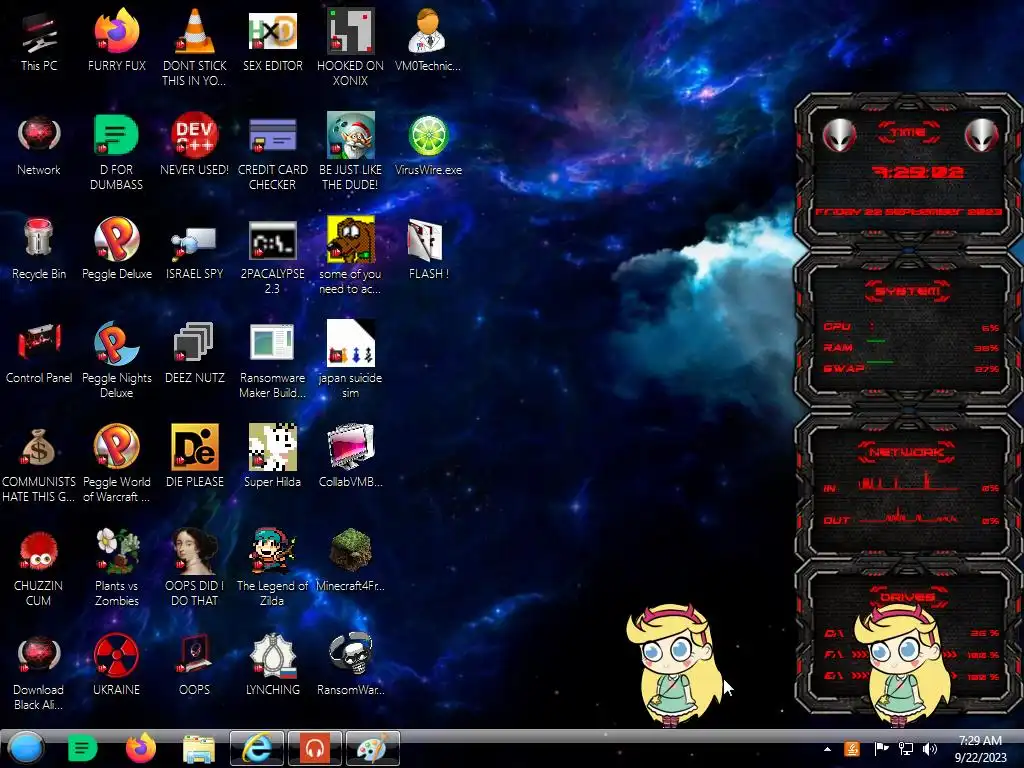This screenshot has height=768, width=1024.
Task: Click the left alien head on TIME widget
Action: click(839, 136)
